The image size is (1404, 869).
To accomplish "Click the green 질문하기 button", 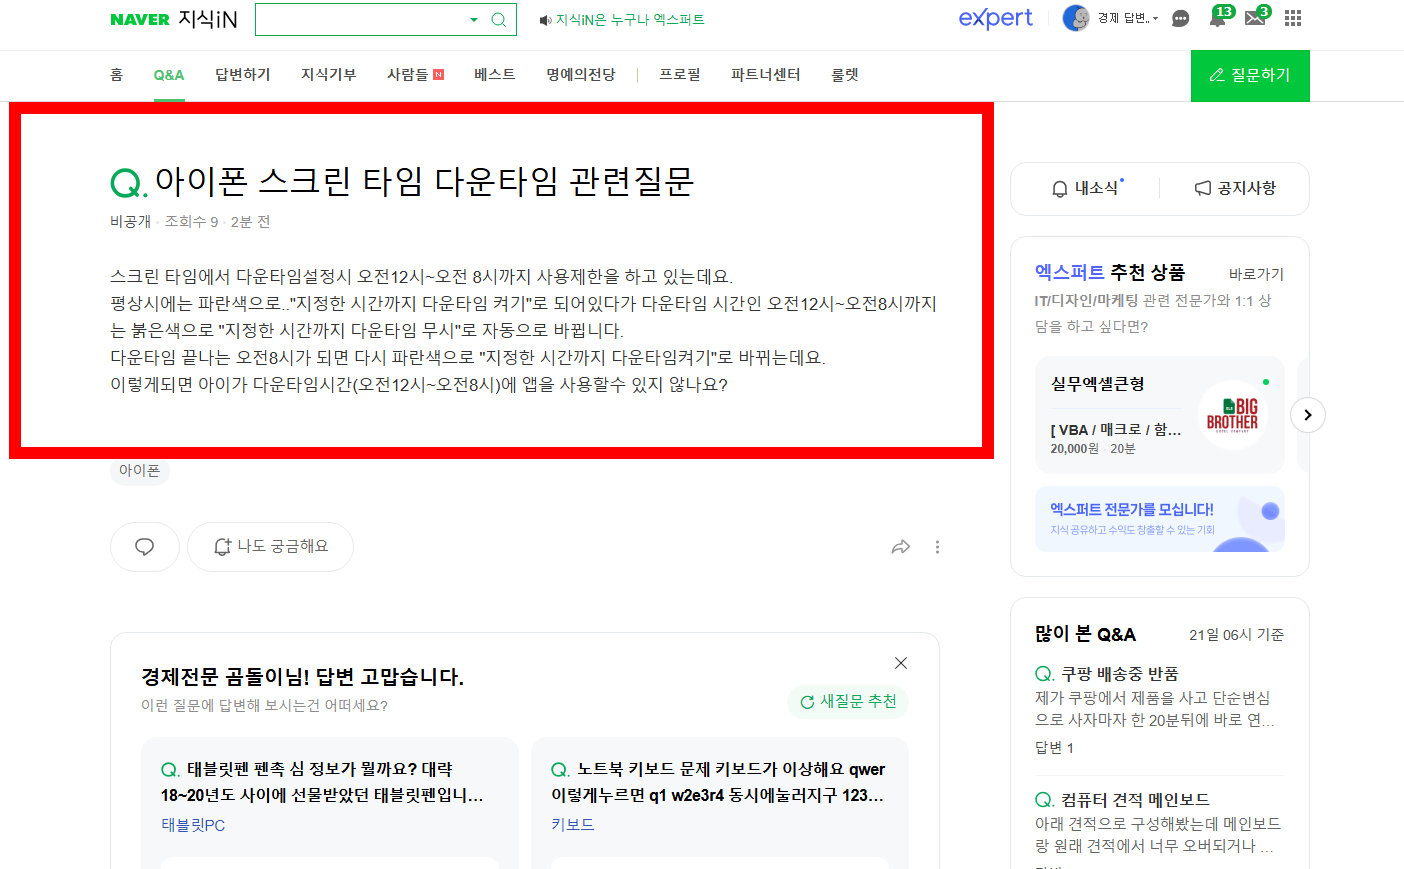I will click(1250, 76).
